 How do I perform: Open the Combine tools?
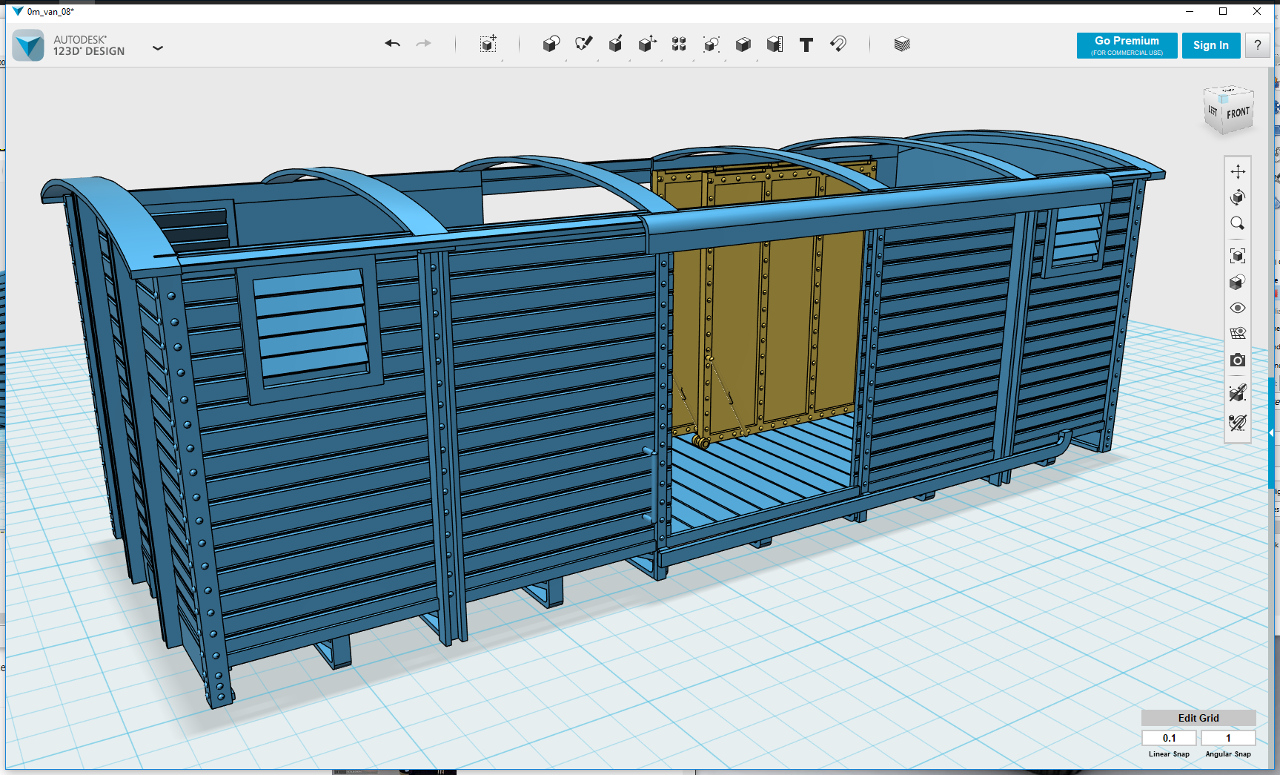point(743,44)
